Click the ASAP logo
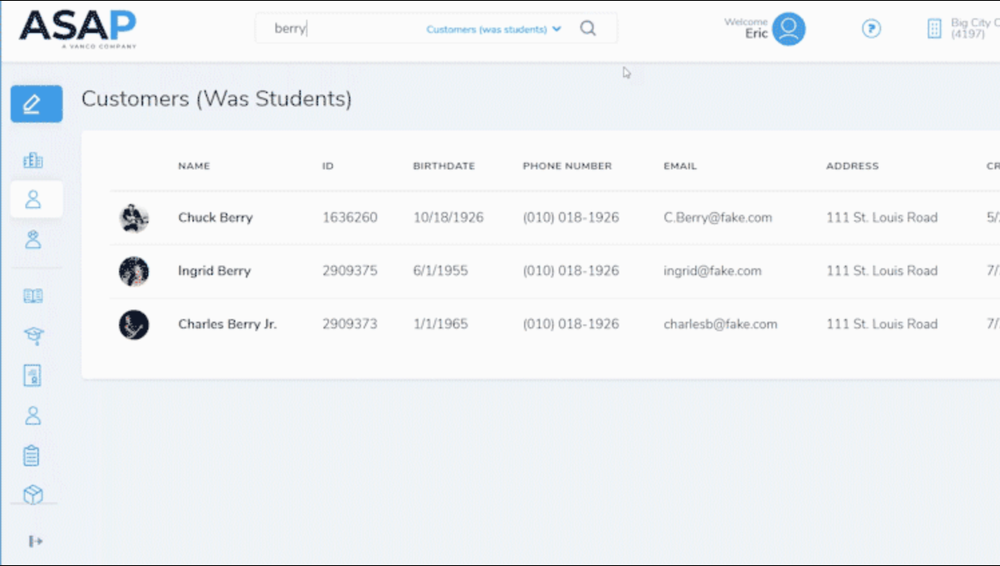1000x566 pixels. click(x=78, y=29)
